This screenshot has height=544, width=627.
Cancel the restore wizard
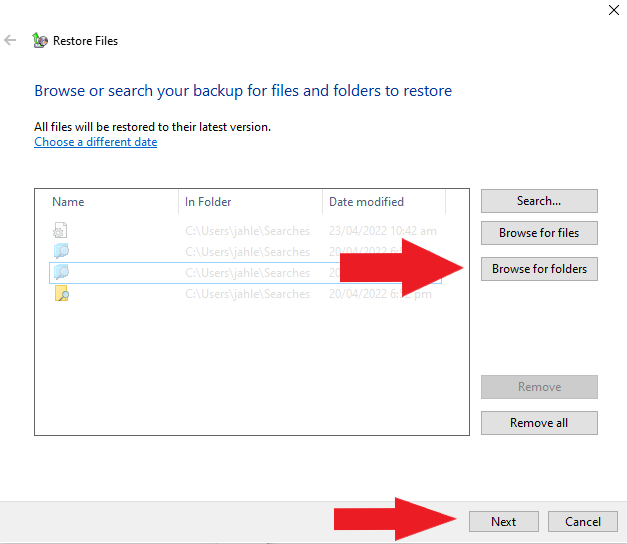click(x=583, y=522)
